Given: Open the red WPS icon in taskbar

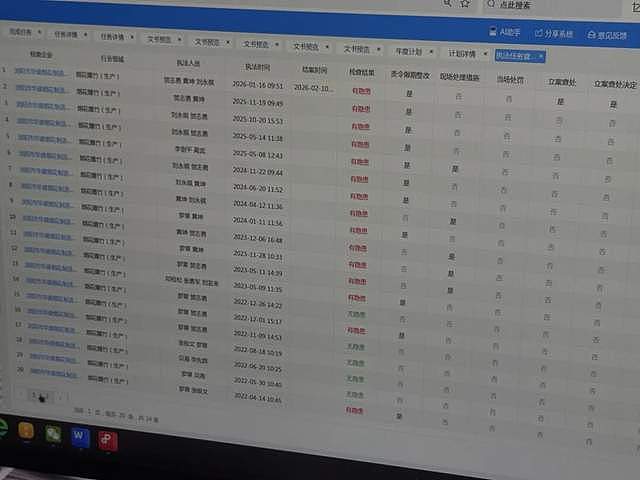Looking at the screenshot, I should point(108,440).
